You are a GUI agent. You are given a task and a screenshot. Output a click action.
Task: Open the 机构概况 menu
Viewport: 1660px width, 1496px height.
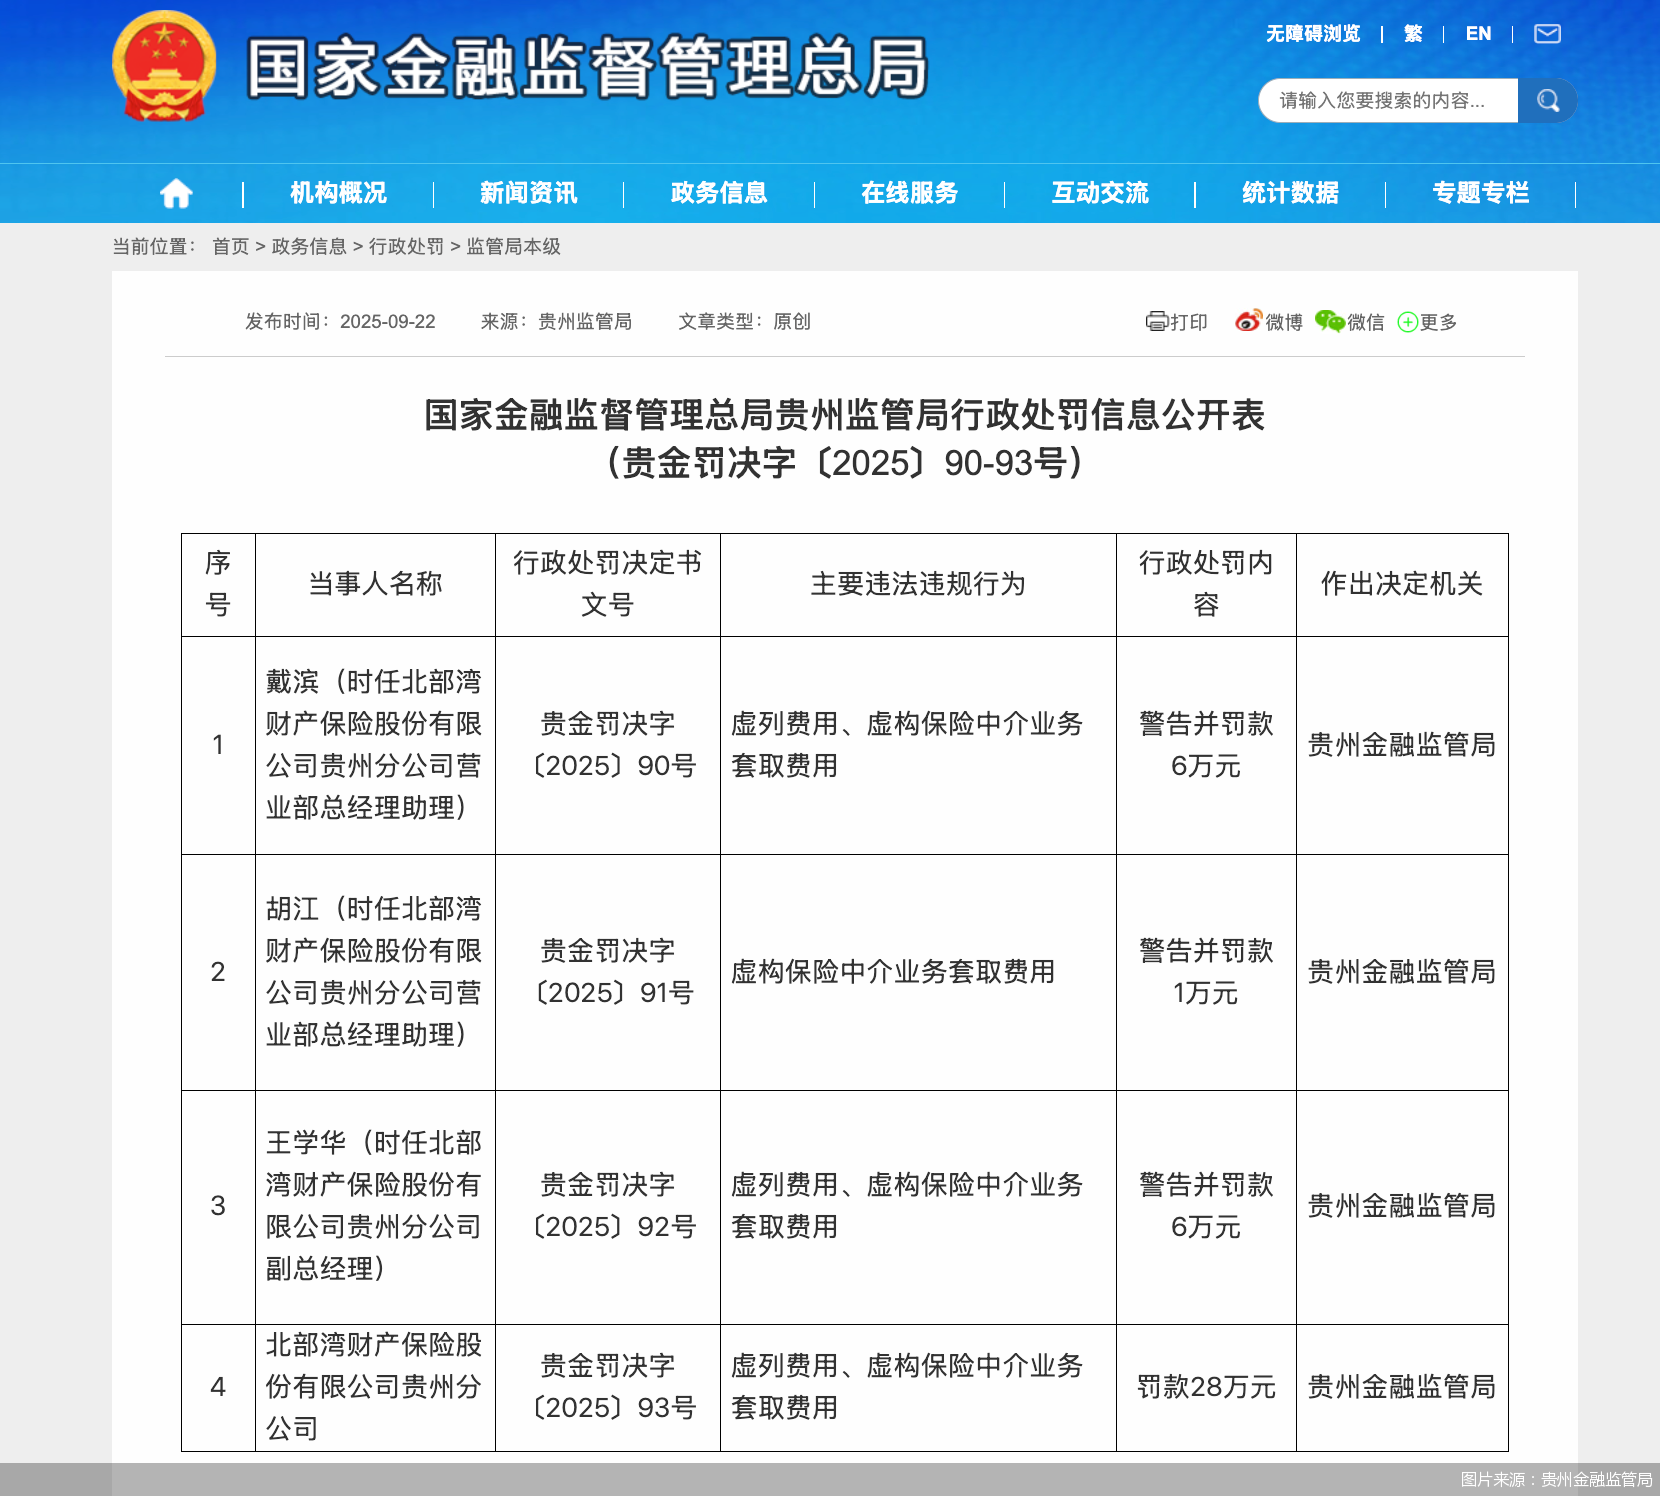[x=338, y=193]
